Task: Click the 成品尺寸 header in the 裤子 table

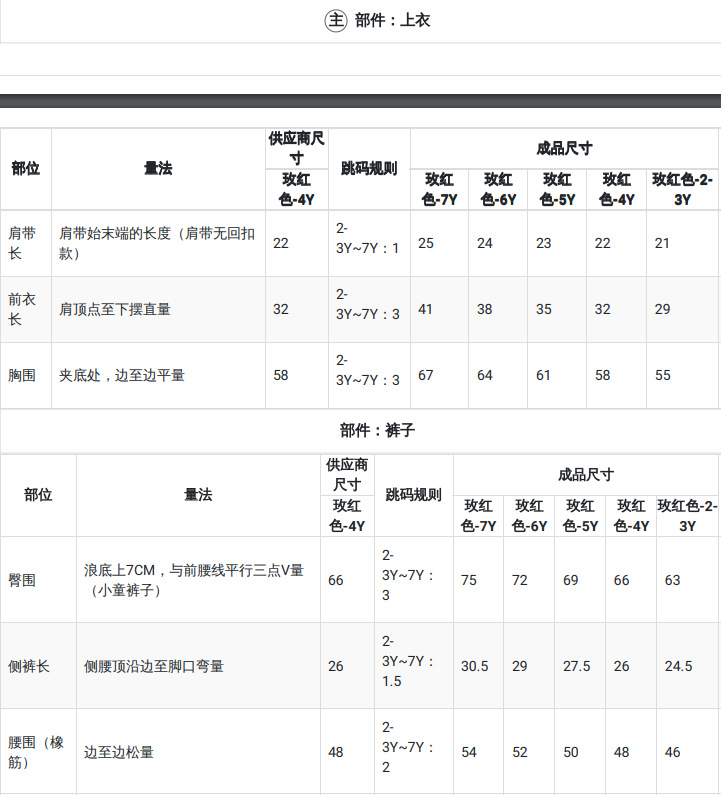Action: tap(586, 475)
